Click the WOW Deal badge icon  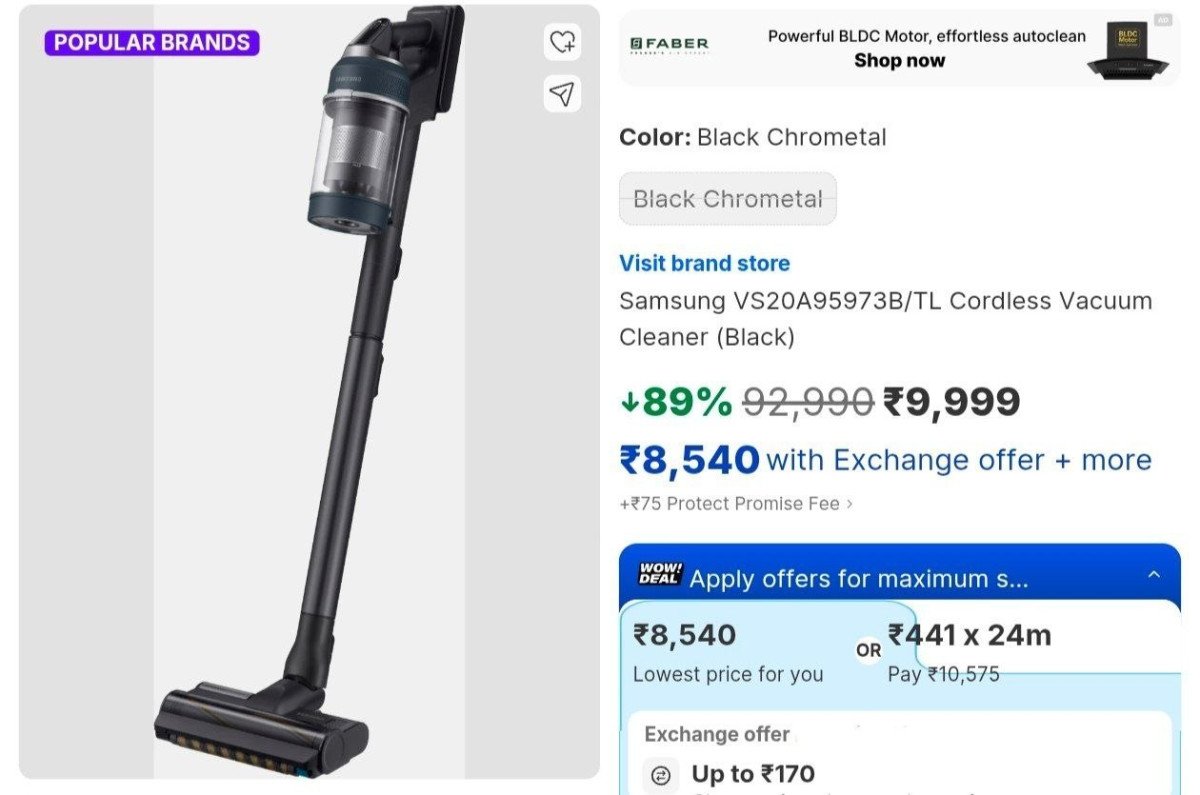[659, 574]
